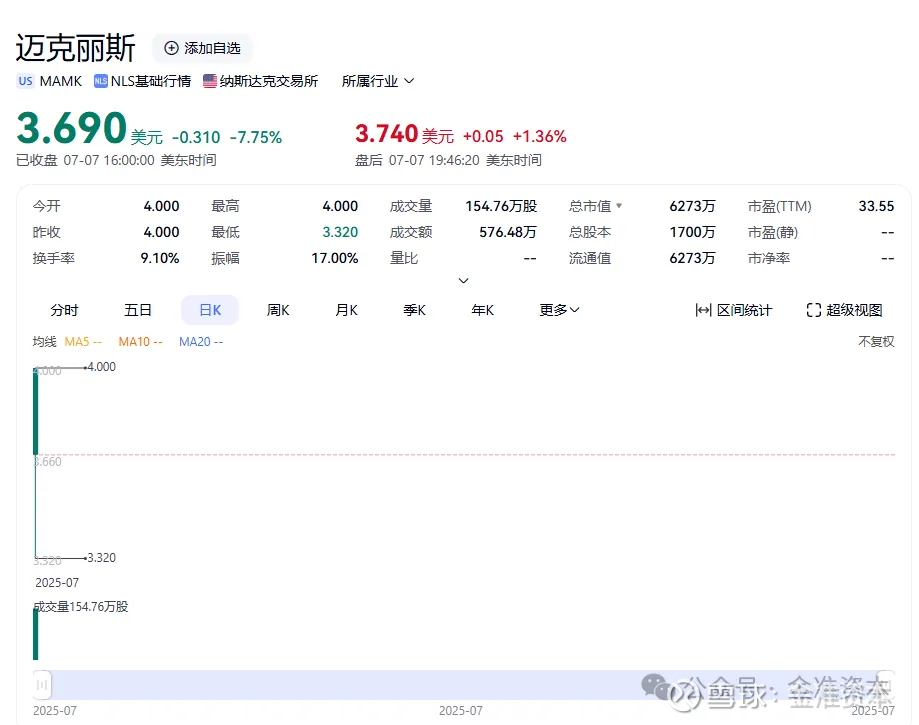Click NLS基础行情 label
The image size is (919, 725).
pos(151,81)
